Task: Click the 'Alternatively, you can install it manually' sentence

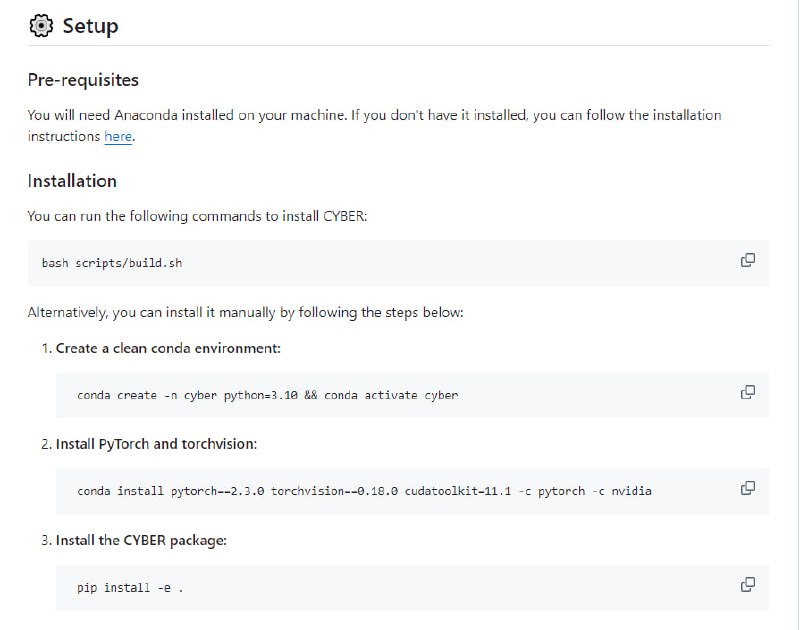Action: (x=245, y=313)
